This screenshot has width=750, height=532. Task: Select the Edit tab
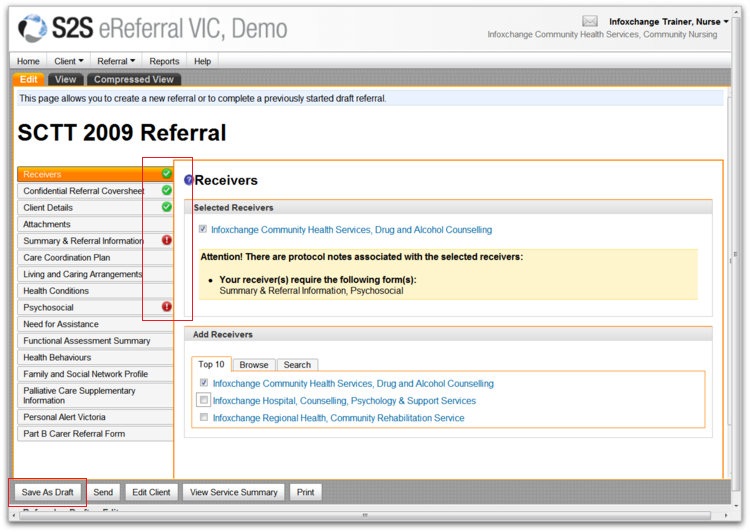[x=28, y=79]
